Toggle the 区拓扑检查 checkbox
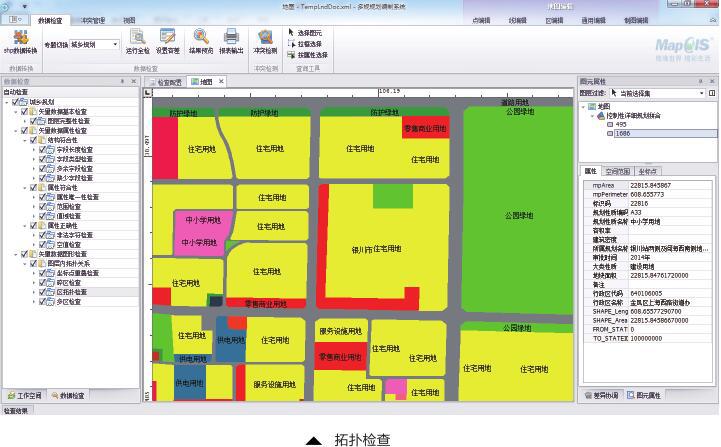The width and height of the screenshot is (721, 447). [42, 292]
